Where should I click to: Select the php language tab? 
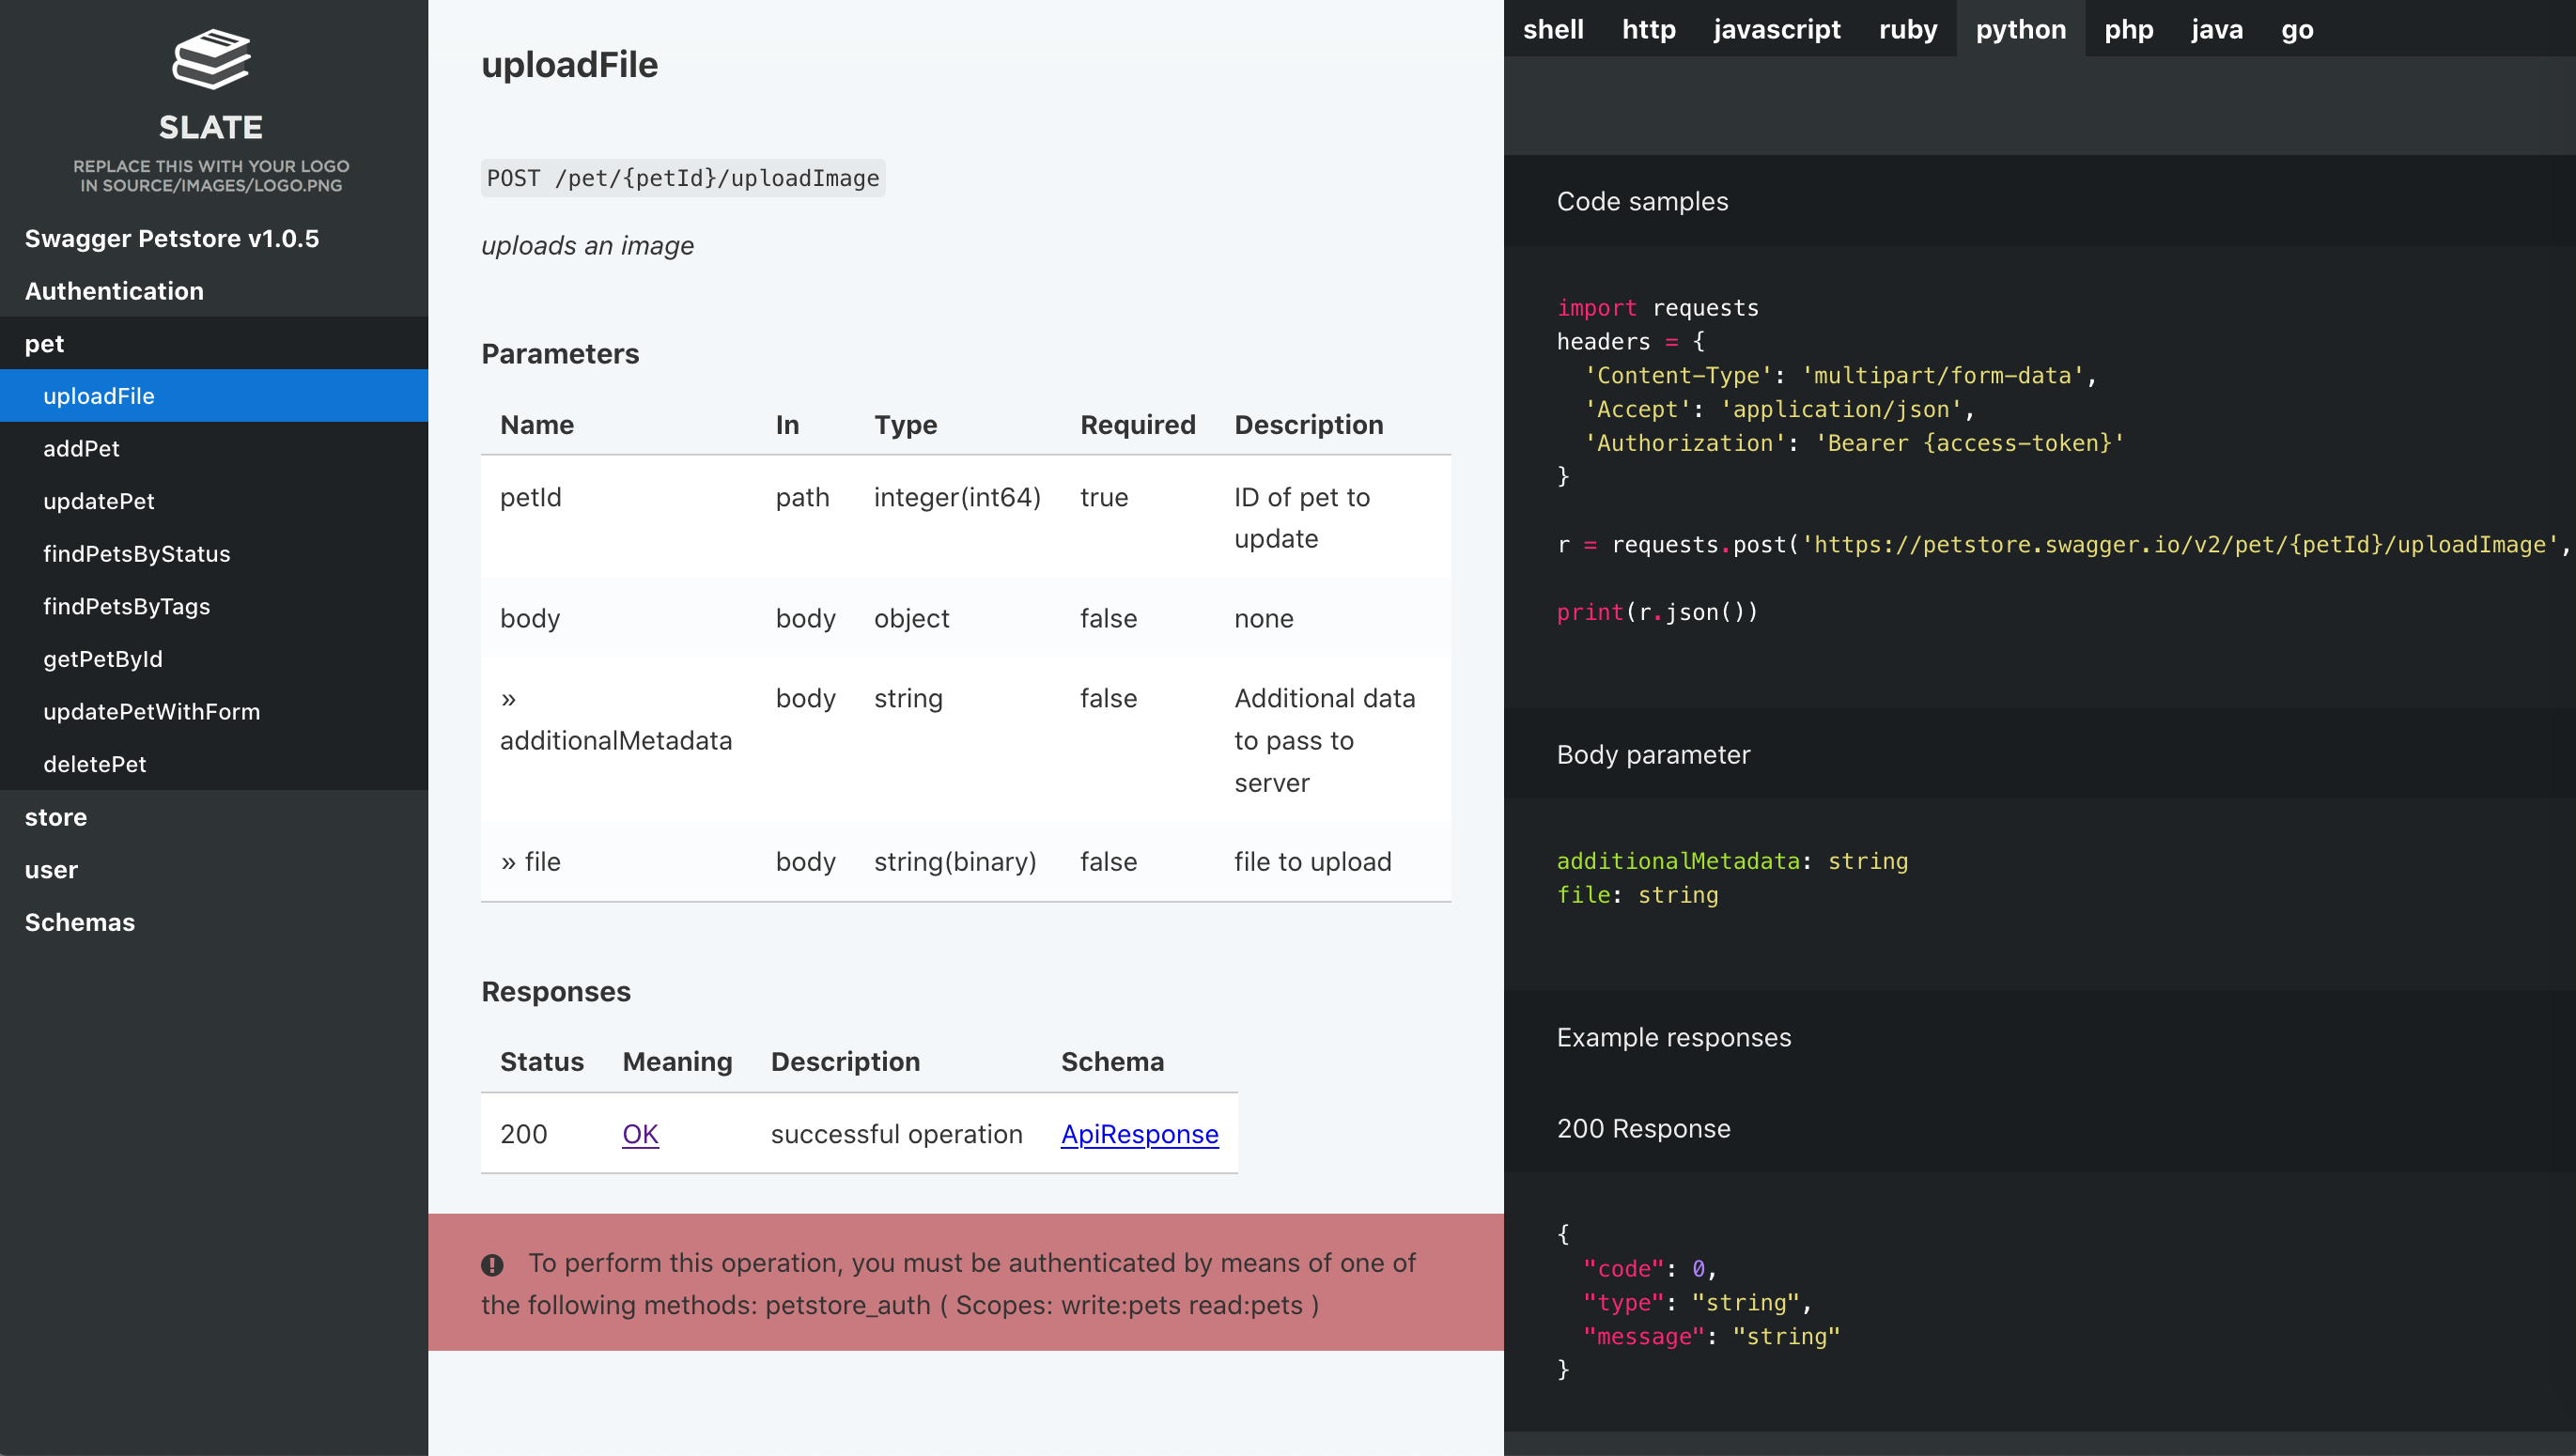pos(2128,29)
